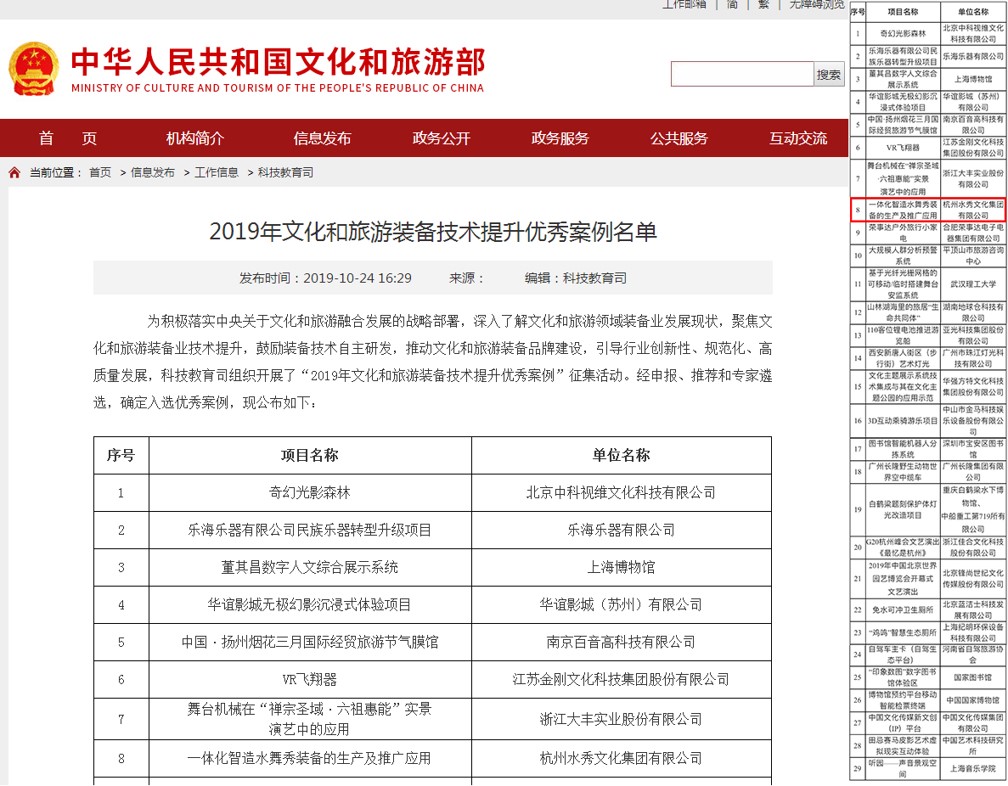Open the 机构简介 navigation item

point(195,138)
